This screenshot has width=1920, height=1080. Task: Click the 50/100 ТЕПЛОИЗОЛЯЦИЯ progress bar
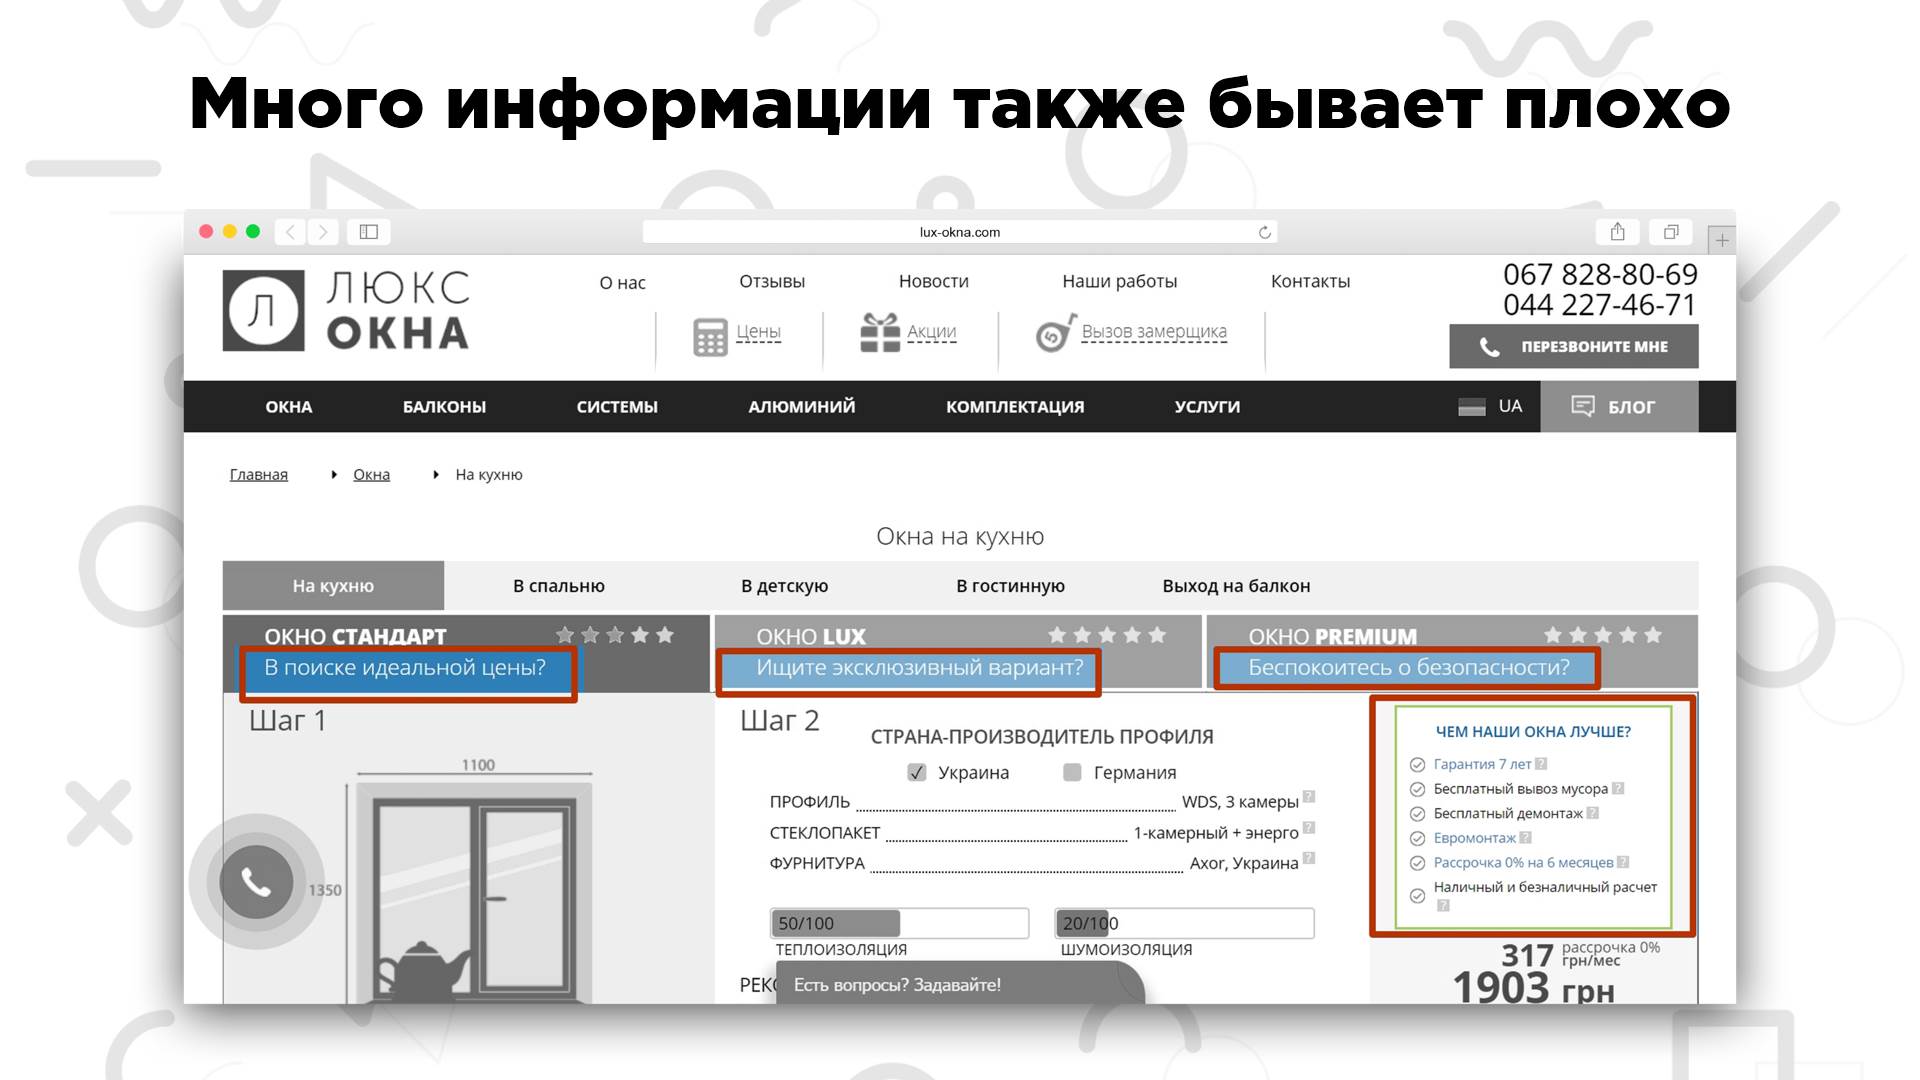(x=898, y=923)
